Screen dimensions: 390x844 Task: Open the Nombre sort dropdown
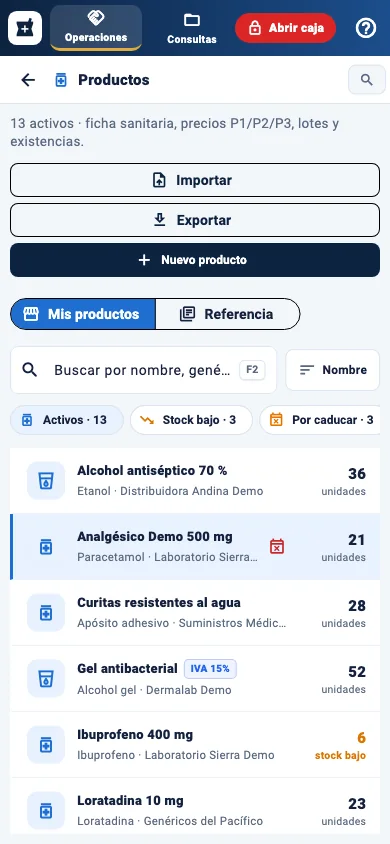(332, 370)
